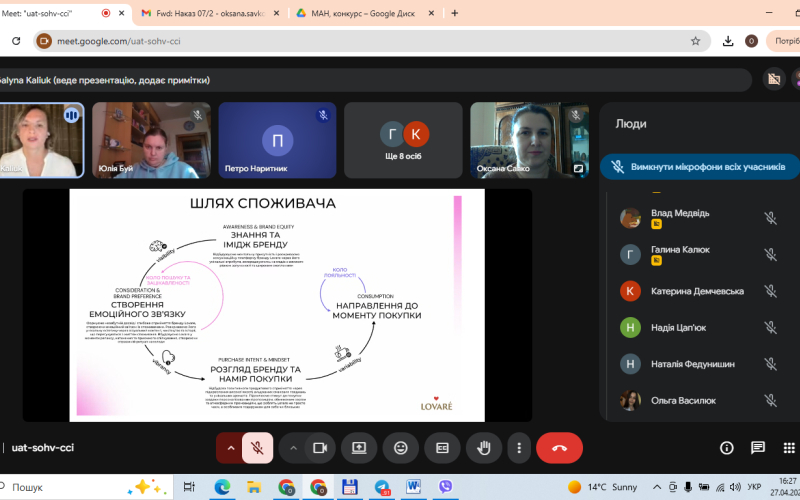Open a new browser tab
Image resolution: width=800 pixels, height=500 pixels.
(455, 13)
